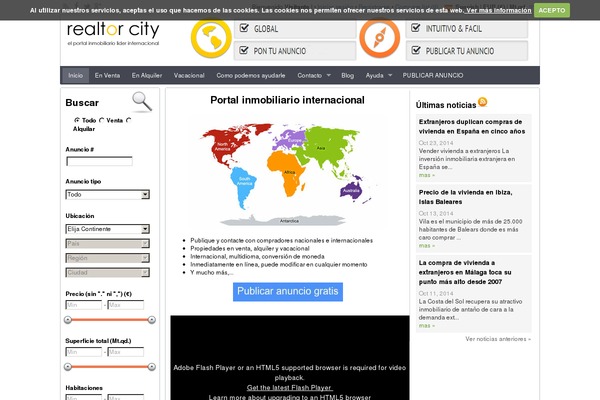Click the Superficie total Min field

(84, 352)
